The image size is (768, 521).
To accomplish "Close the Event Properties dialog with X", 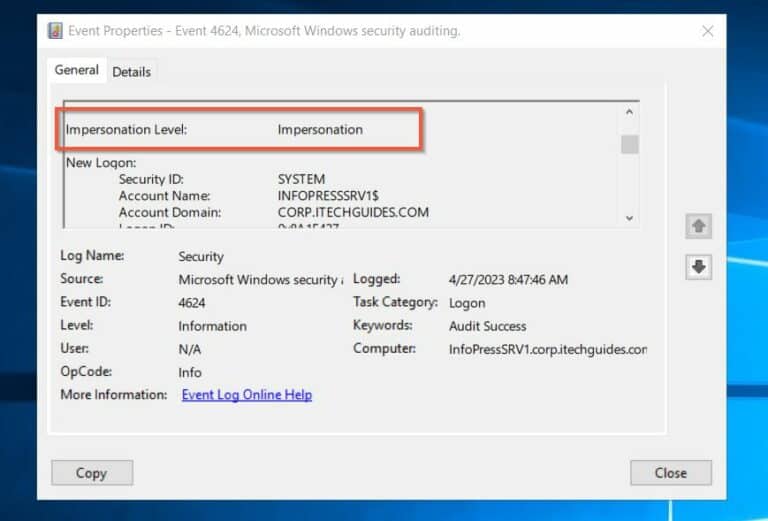I will coord(707,31).
